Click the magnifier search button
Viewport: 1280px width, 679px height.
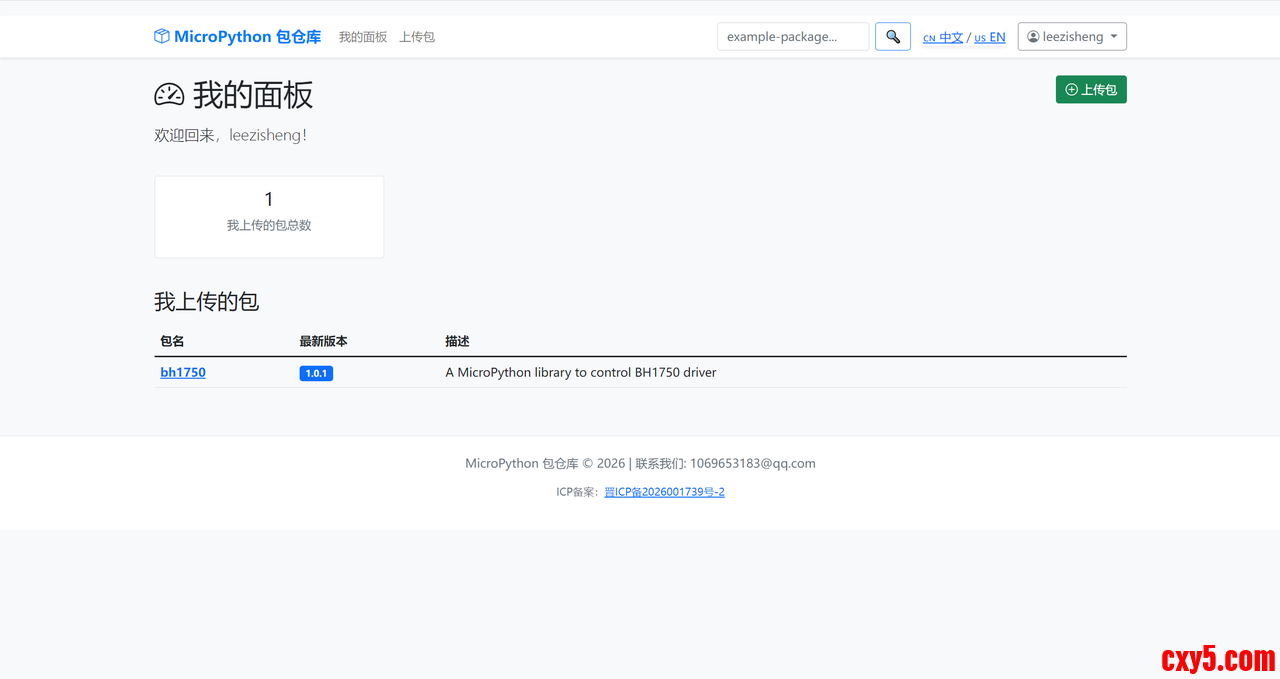click(x=893, y=37)
